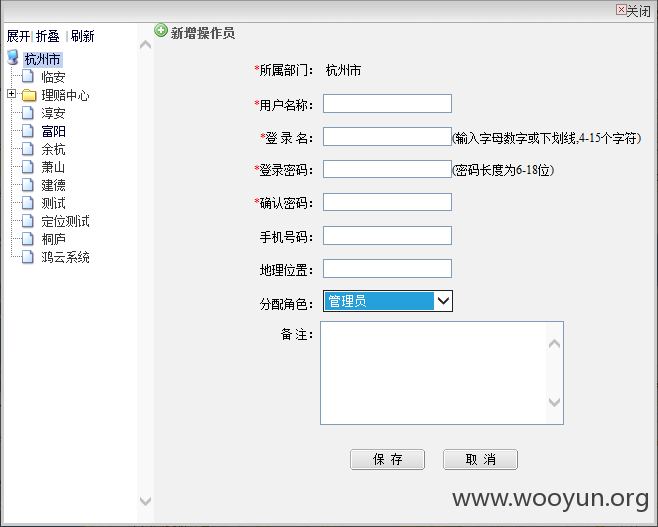The height and width of the screenshot is (527, 658).
Task: Focus the 手机号码 input field
Action: [x=387, y=235]
